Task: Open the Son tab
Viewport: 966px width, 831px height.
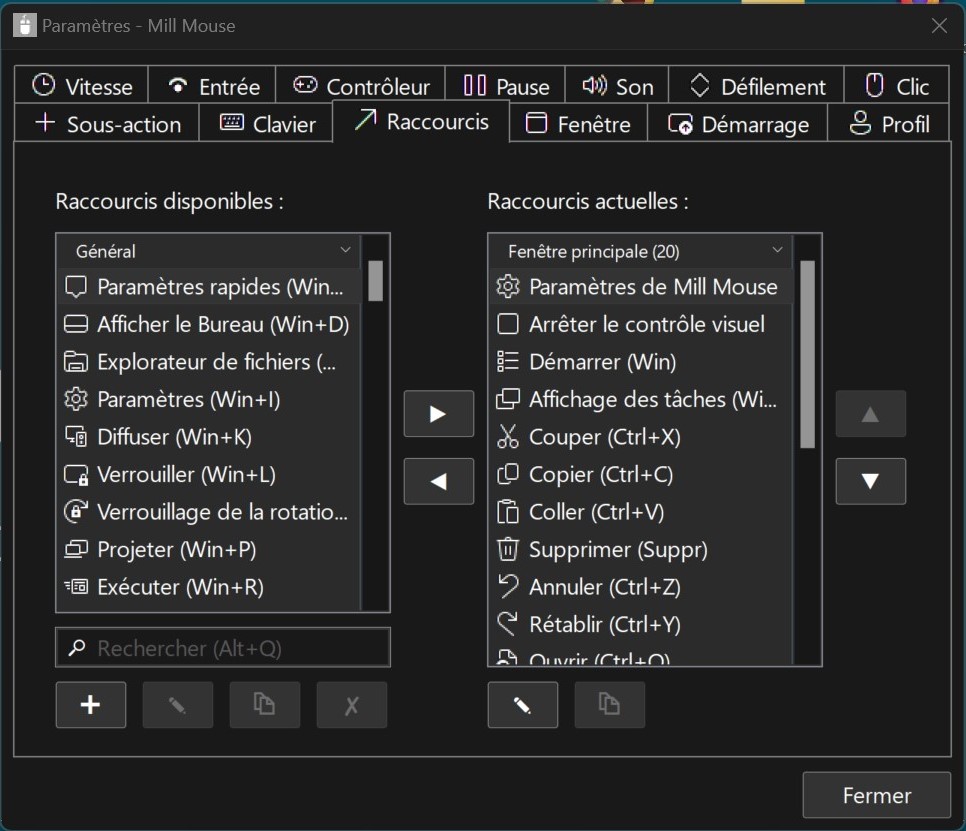Action: (617, 85)
